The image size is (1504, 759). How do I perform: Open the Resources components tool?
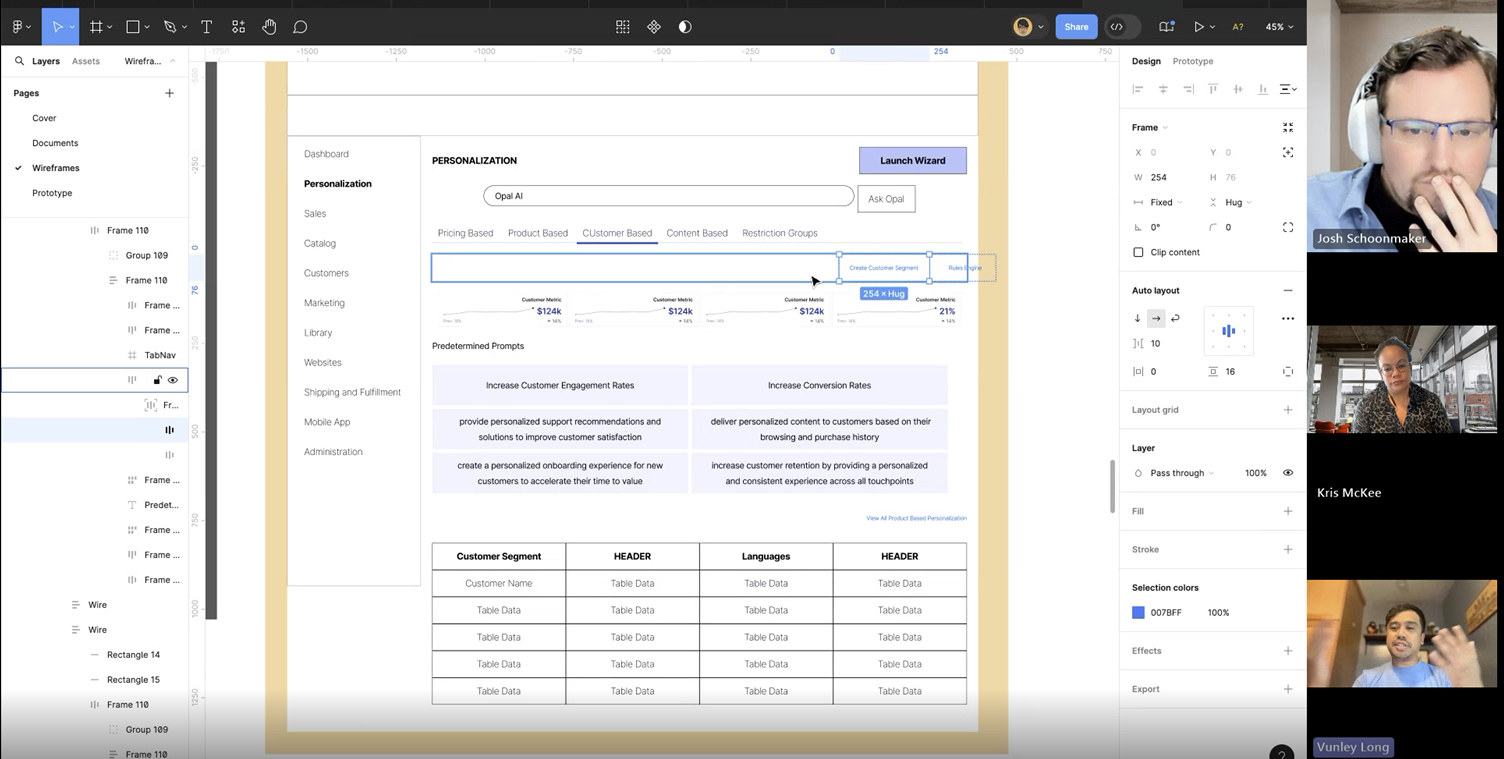click(238, 27)
